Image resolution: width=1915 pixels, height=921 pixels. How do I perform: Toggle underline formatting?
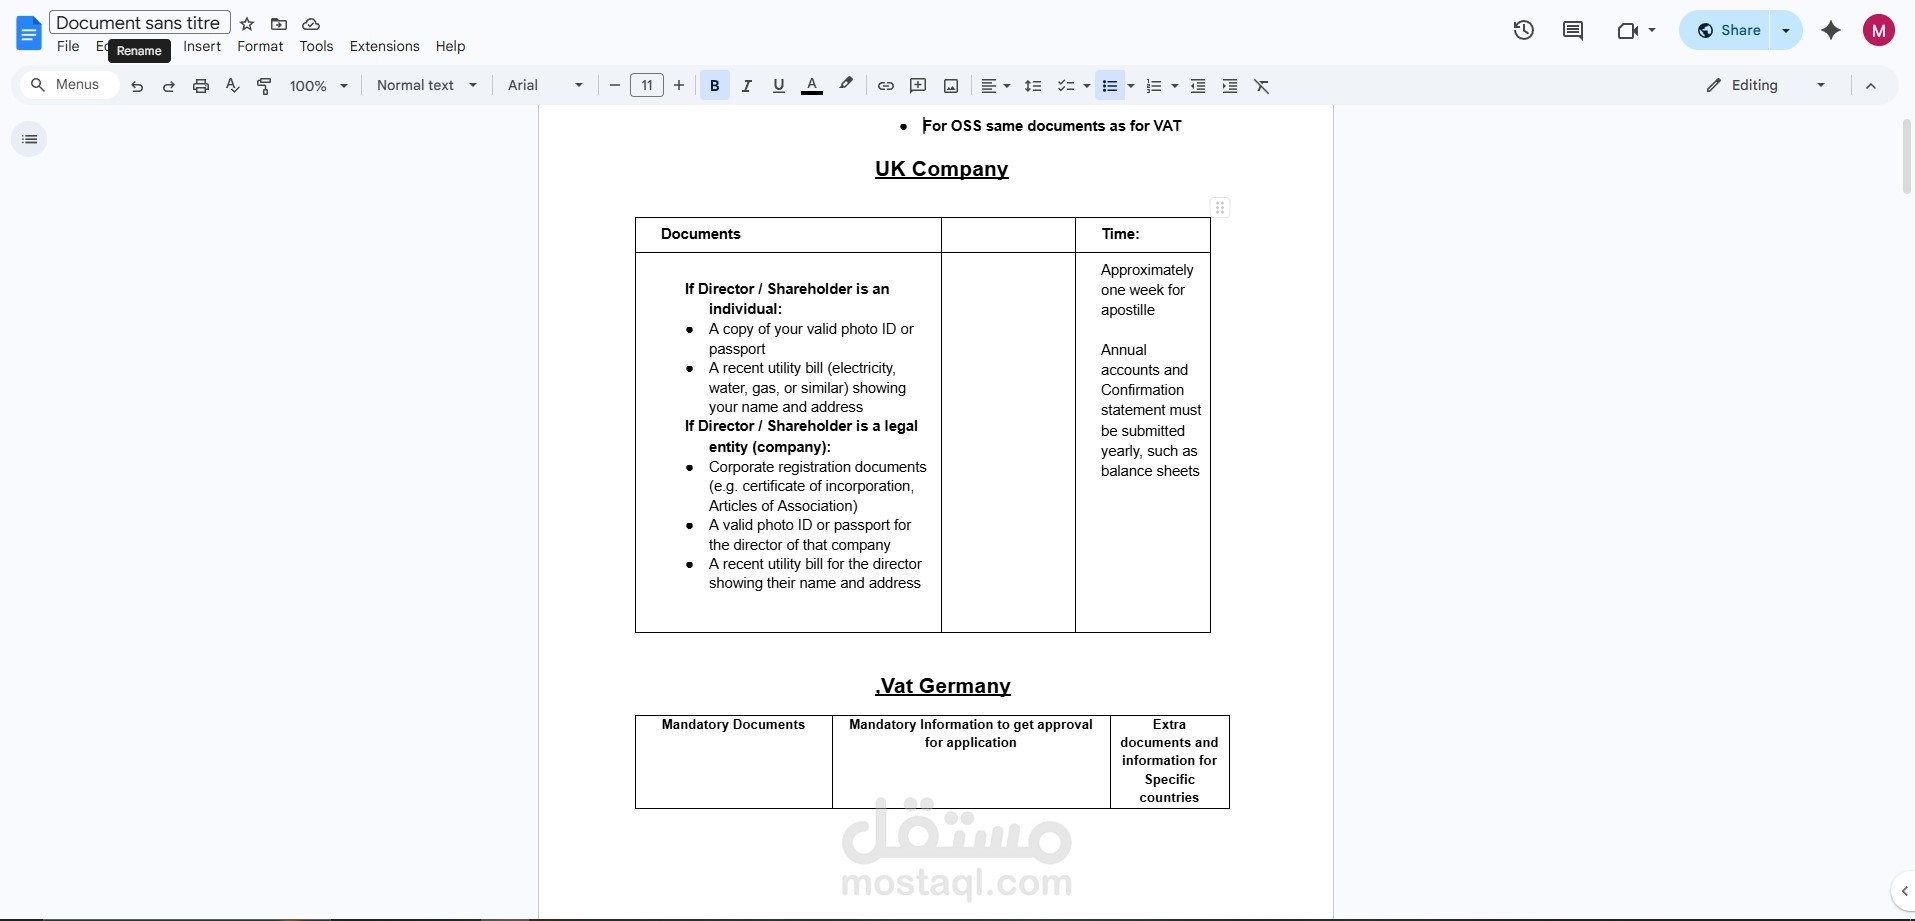(x=778, y=86)
